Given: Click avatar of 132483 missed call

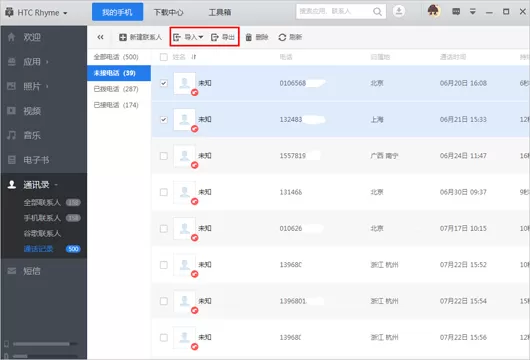Looking at the screenshot, I should click(x=185, y=120).
